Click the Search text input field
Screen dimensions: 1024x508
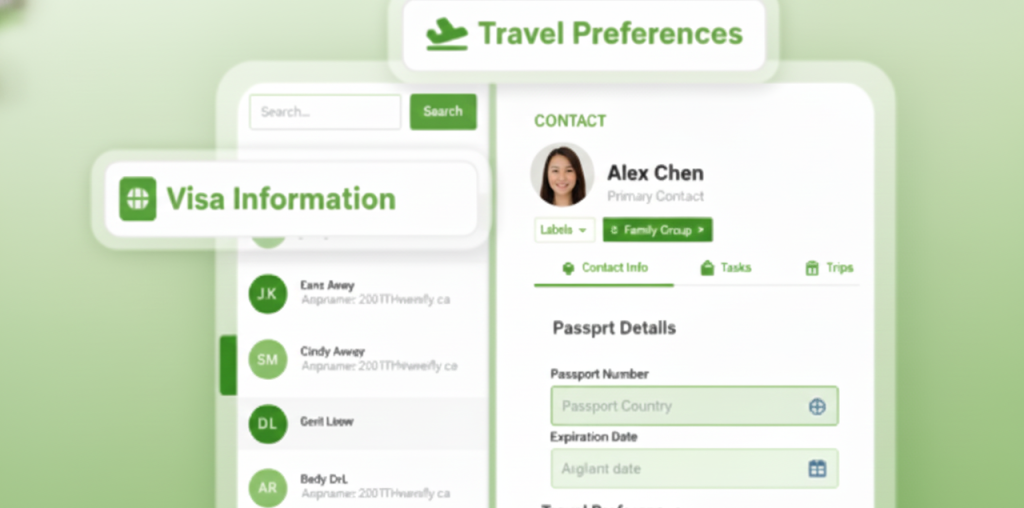[x=325, y=112]
